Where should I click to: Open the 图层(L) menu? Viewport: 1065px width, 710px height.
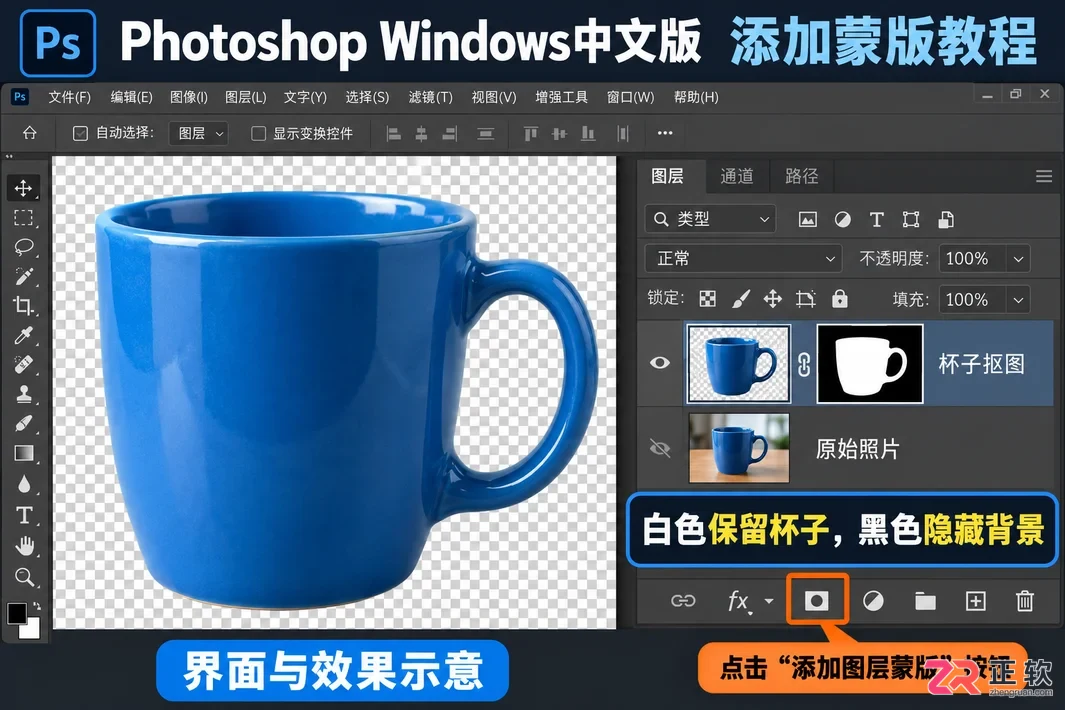(x=246, y=97)
